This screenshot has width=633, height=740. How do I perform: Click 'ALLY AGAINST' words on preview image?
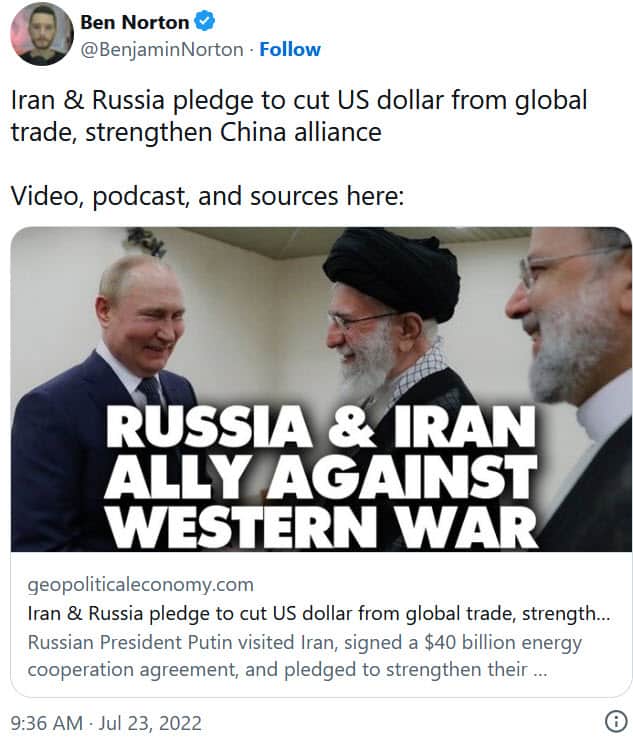click(x=321, y=476)
